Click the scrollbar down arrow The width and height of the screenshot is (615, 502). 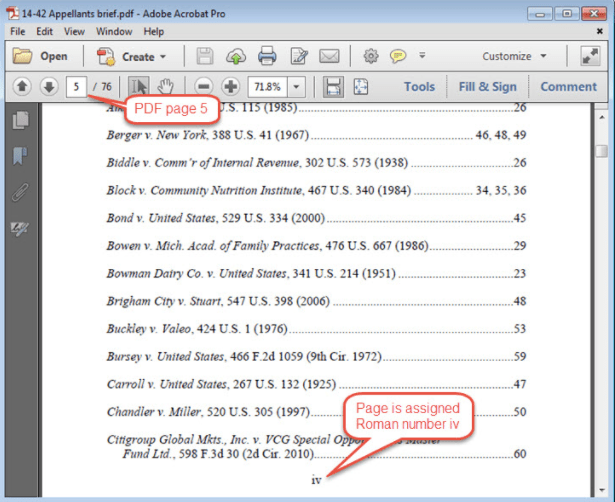tap(602, 490)
